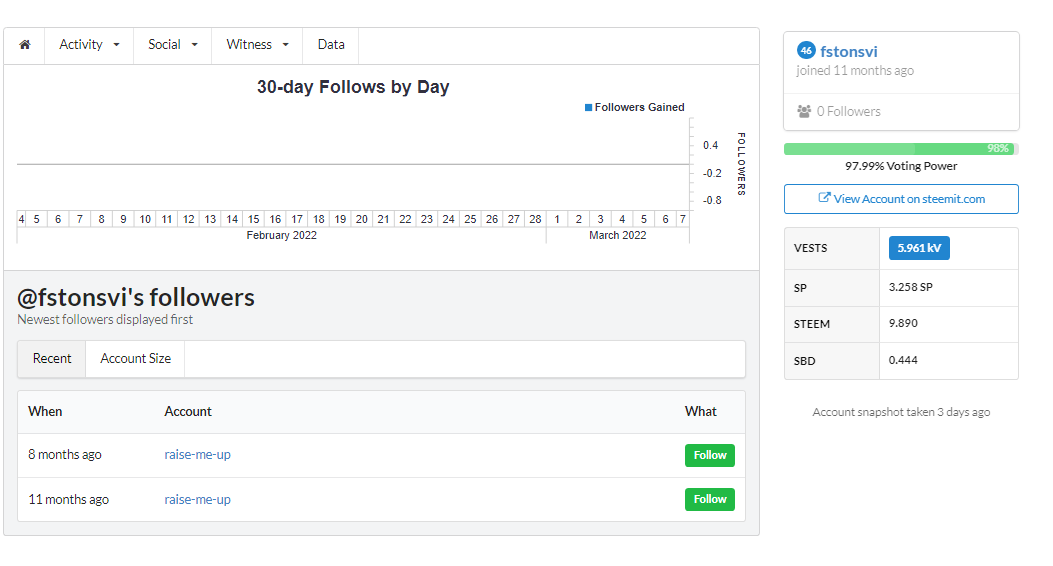Open the Social dropdown menu
Image resolution: width=1053 pixels, height=566 pixels.
coord(173,45)
